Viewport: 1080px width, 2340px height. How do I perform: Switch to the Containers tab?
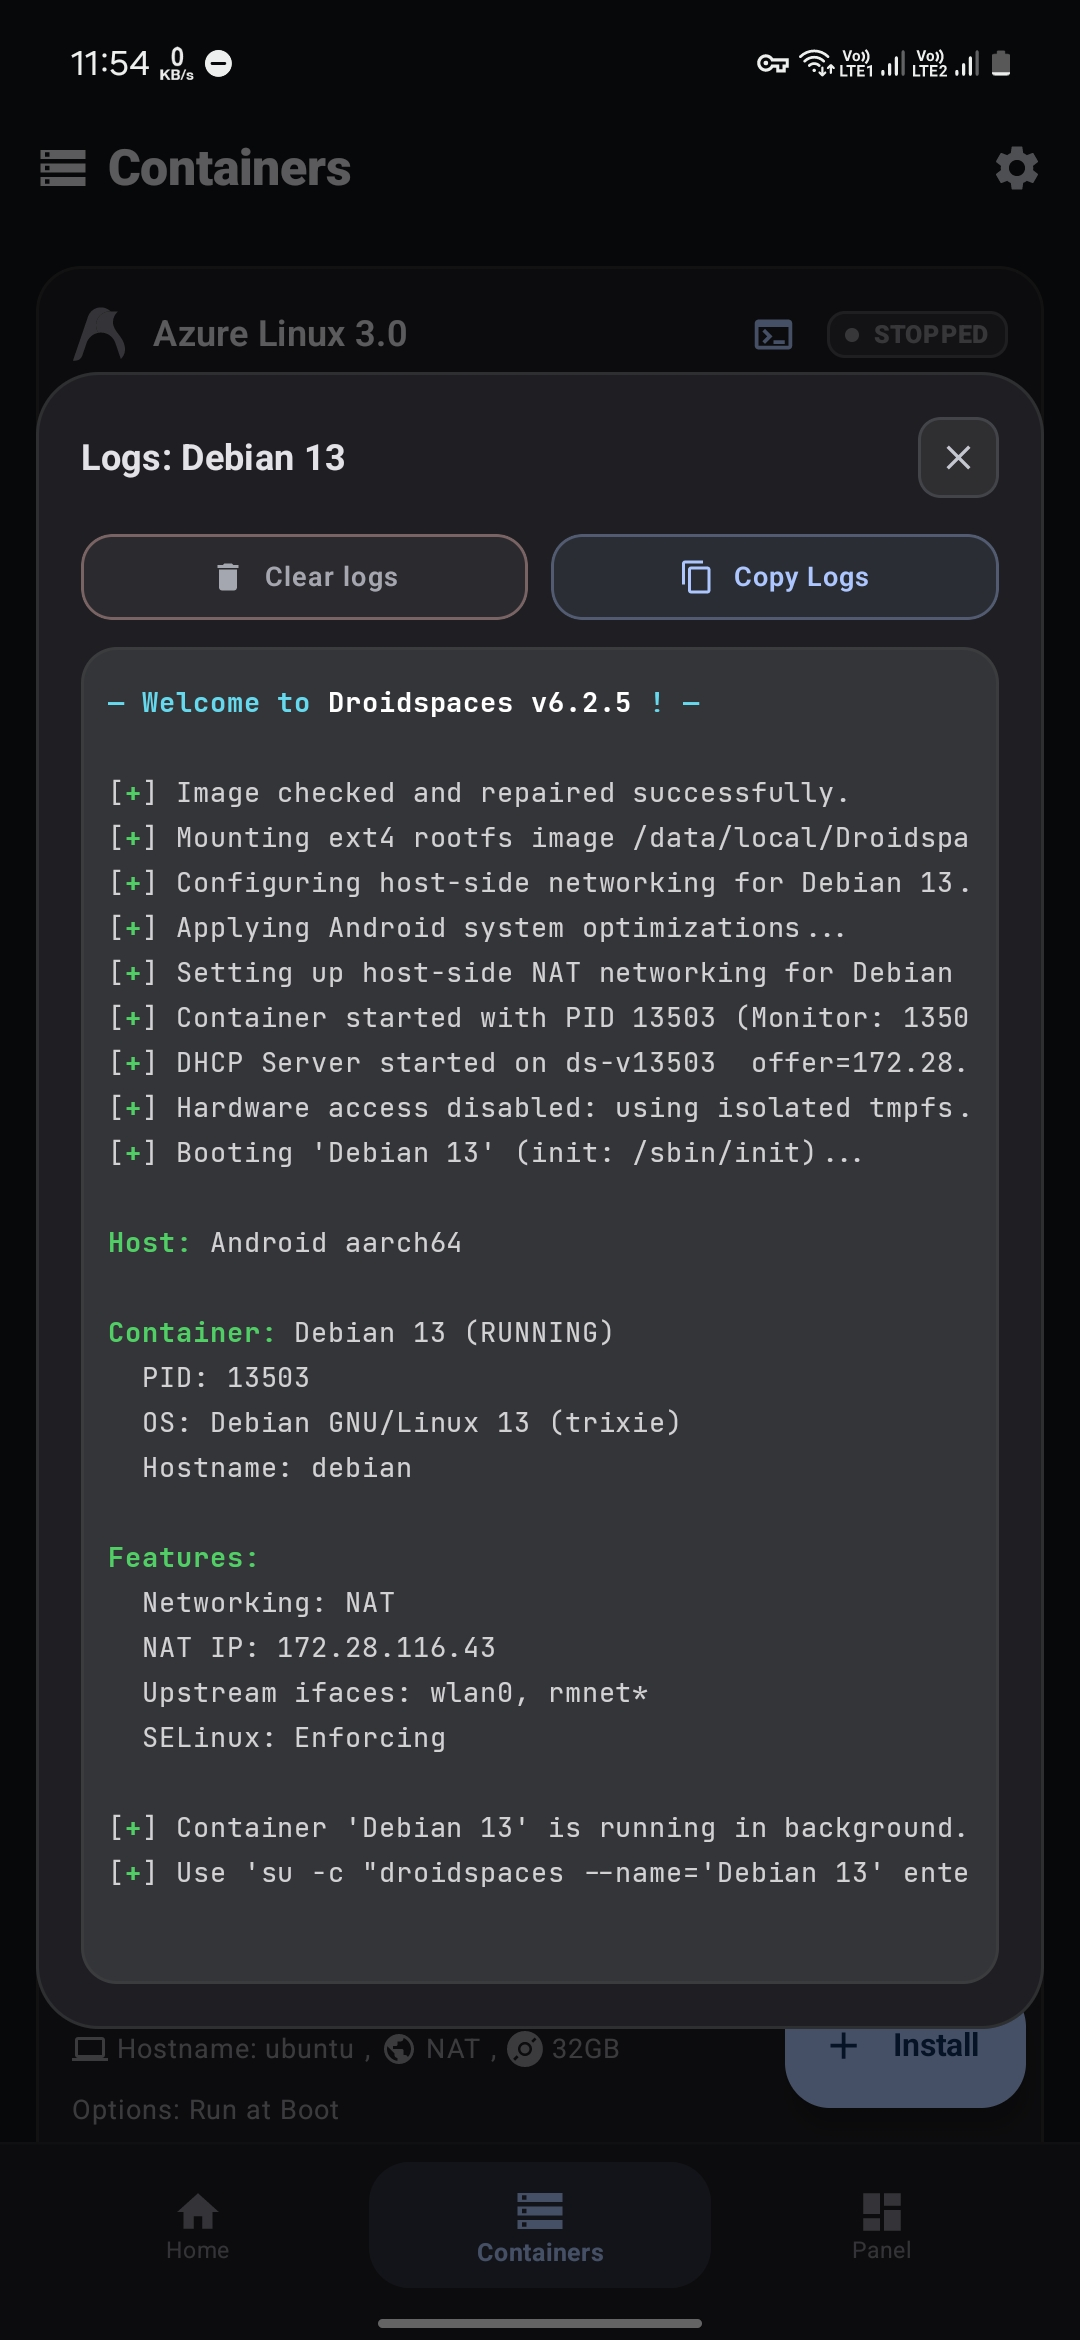pos(540,2226)
